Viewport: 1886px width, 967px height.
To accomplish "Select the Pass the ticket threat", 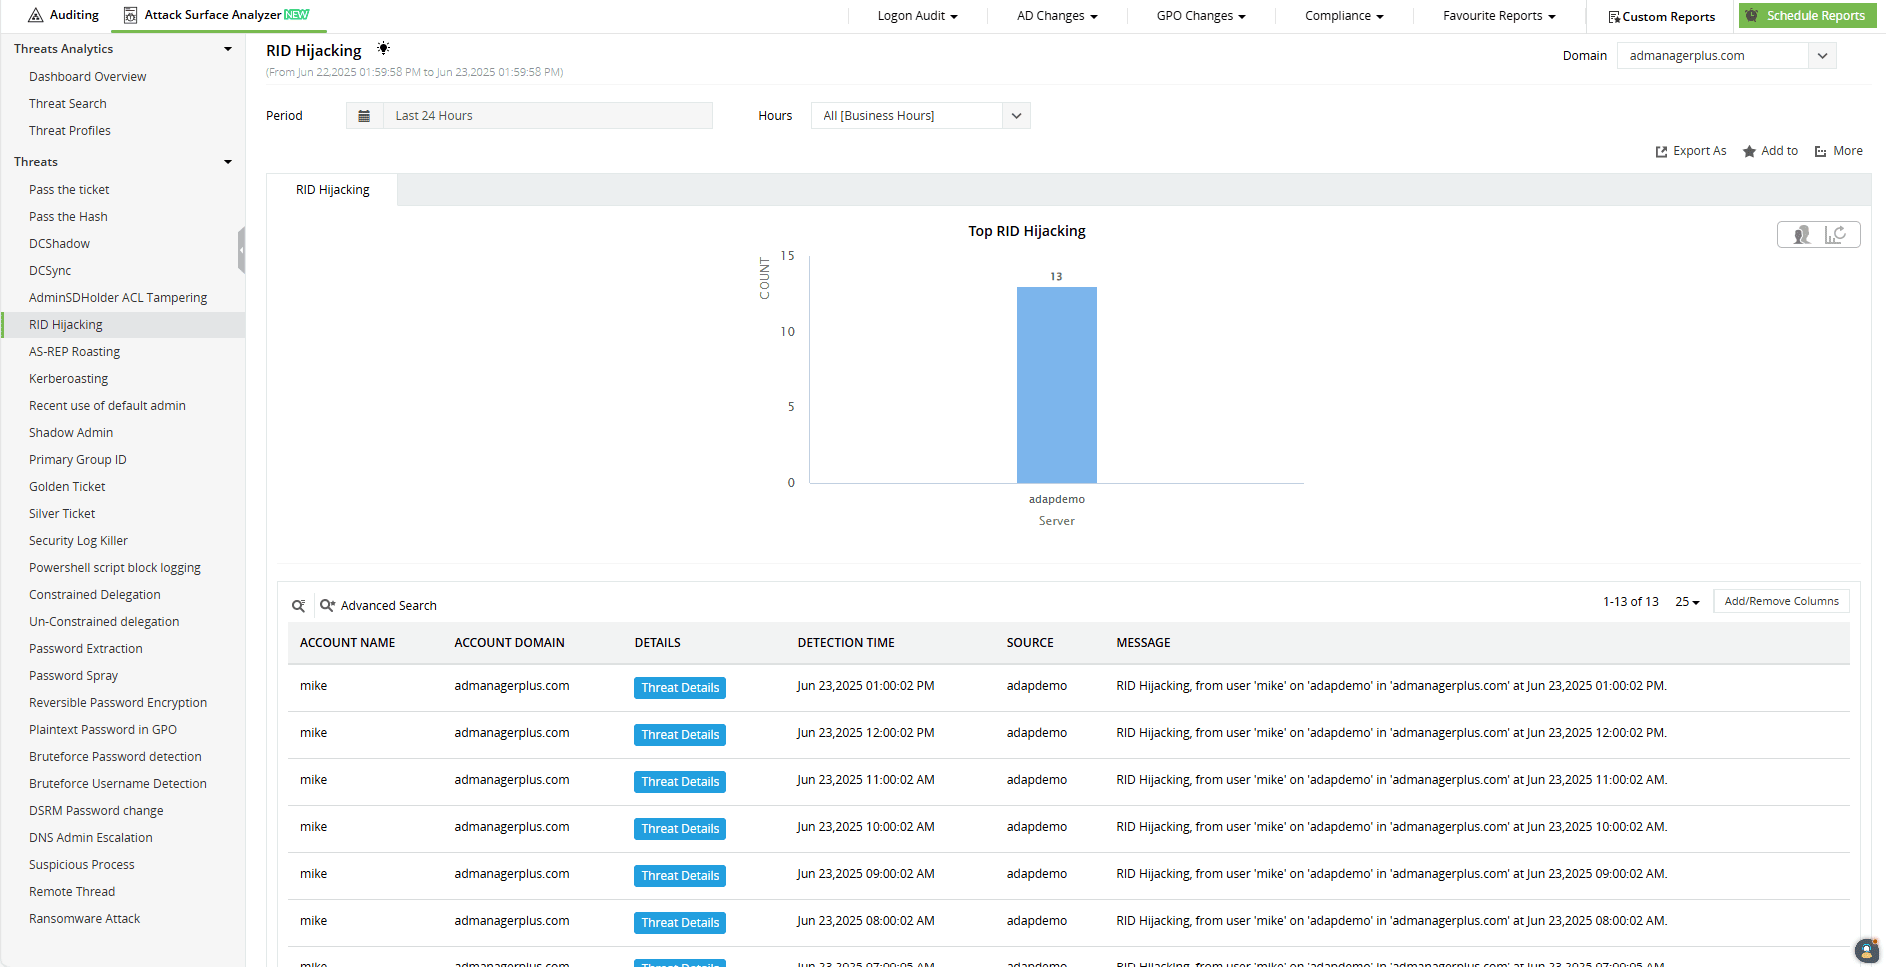I will click(69, 190).
